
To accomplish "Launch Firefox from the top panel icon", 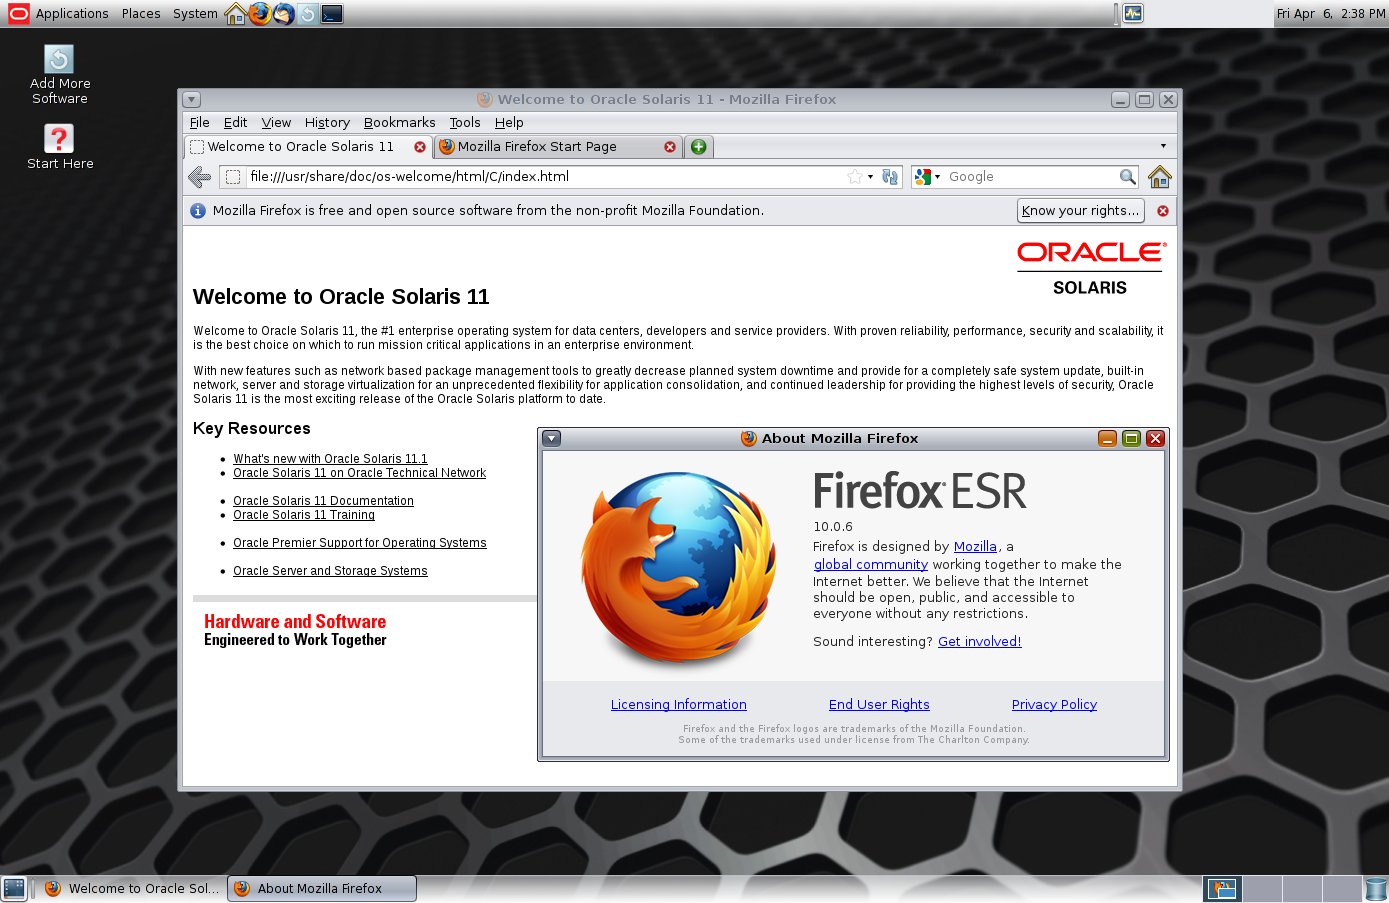I will [x=260, y=14].
